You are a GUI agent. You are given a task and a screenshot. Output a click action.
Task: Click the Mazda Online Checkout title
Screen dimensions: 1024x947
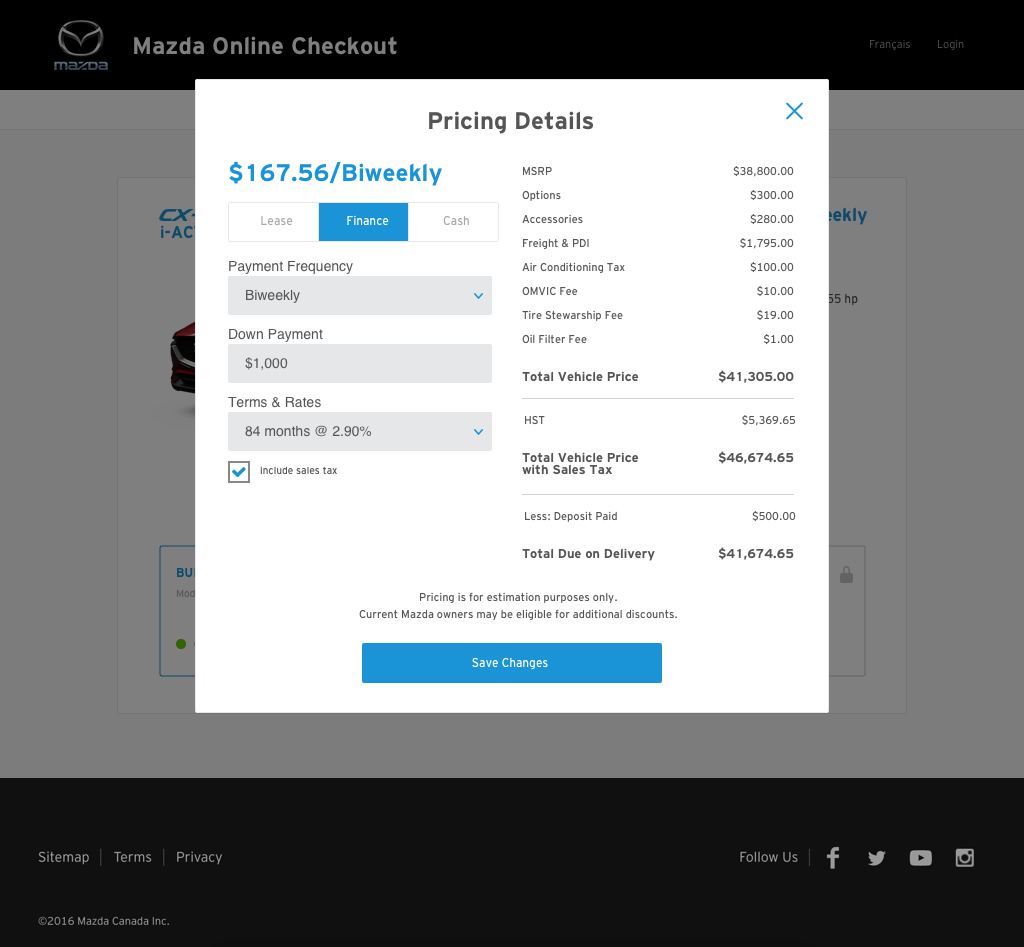264,46
